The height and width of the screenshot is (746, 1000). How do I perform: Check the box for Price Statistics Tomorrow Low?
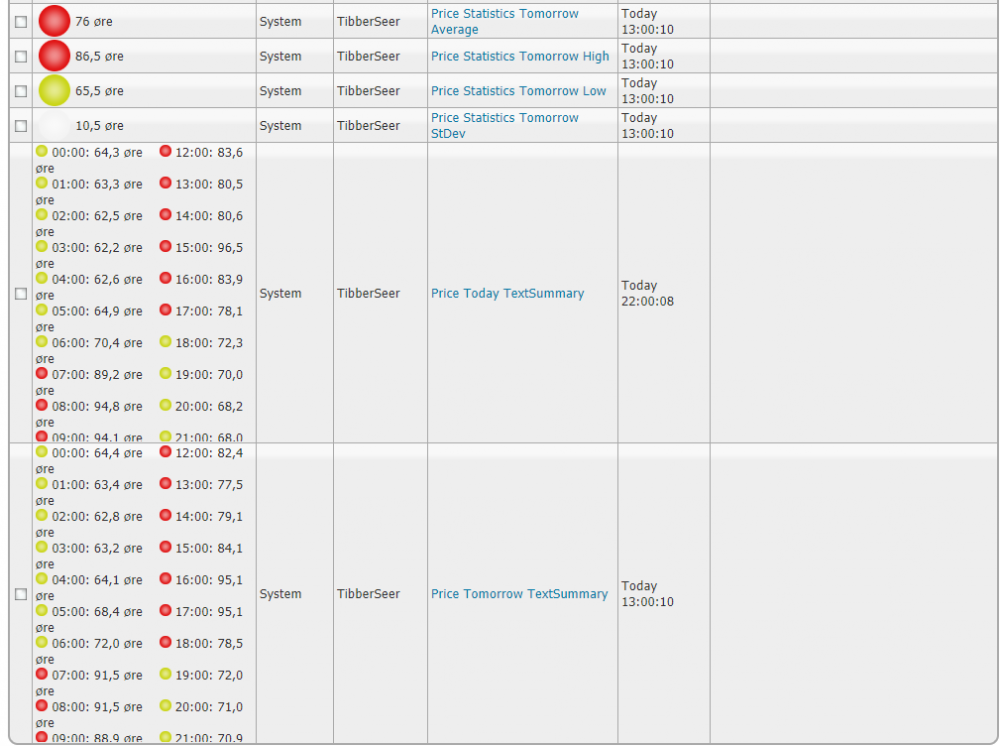[21, 91]
